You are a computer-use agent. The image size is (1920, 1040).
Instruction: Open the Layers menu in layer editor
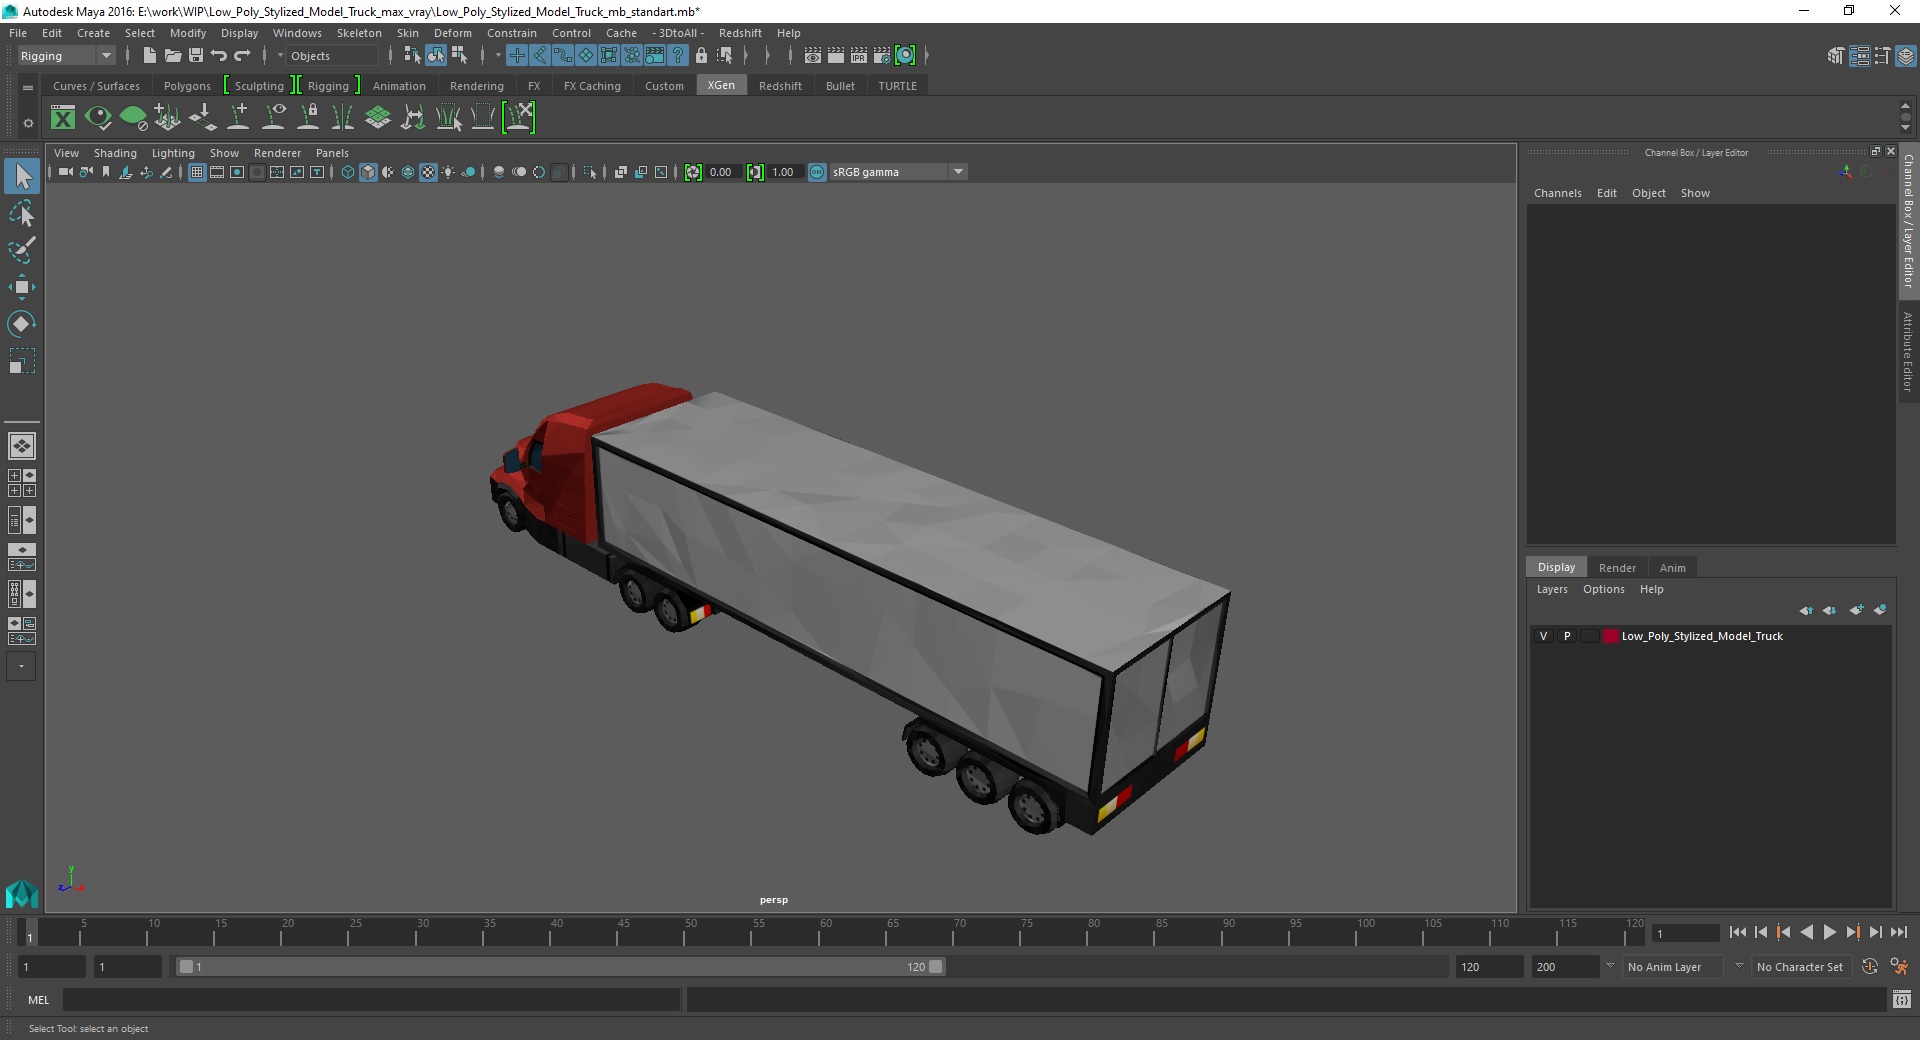pyautogui.click(x=1552, y=589)
